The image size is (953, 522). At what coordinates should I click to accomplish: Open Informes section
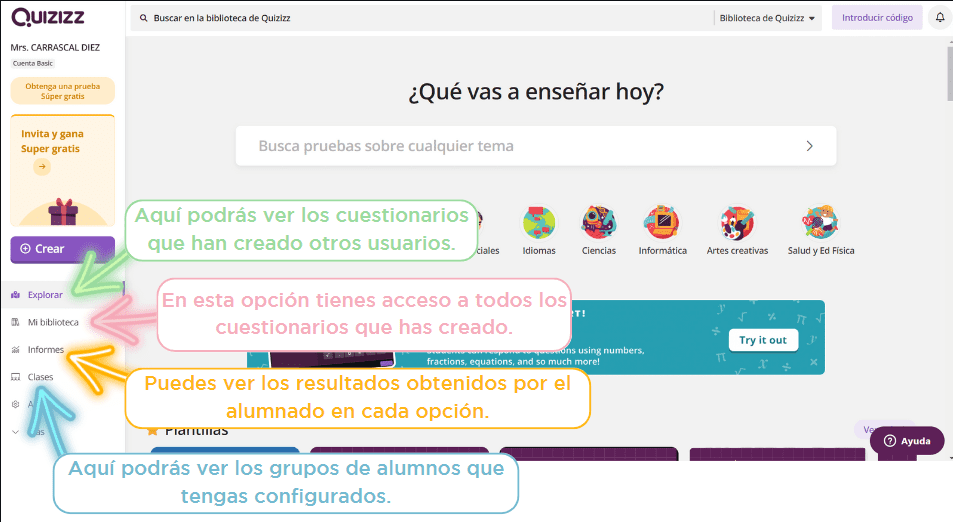pos(46,349)
